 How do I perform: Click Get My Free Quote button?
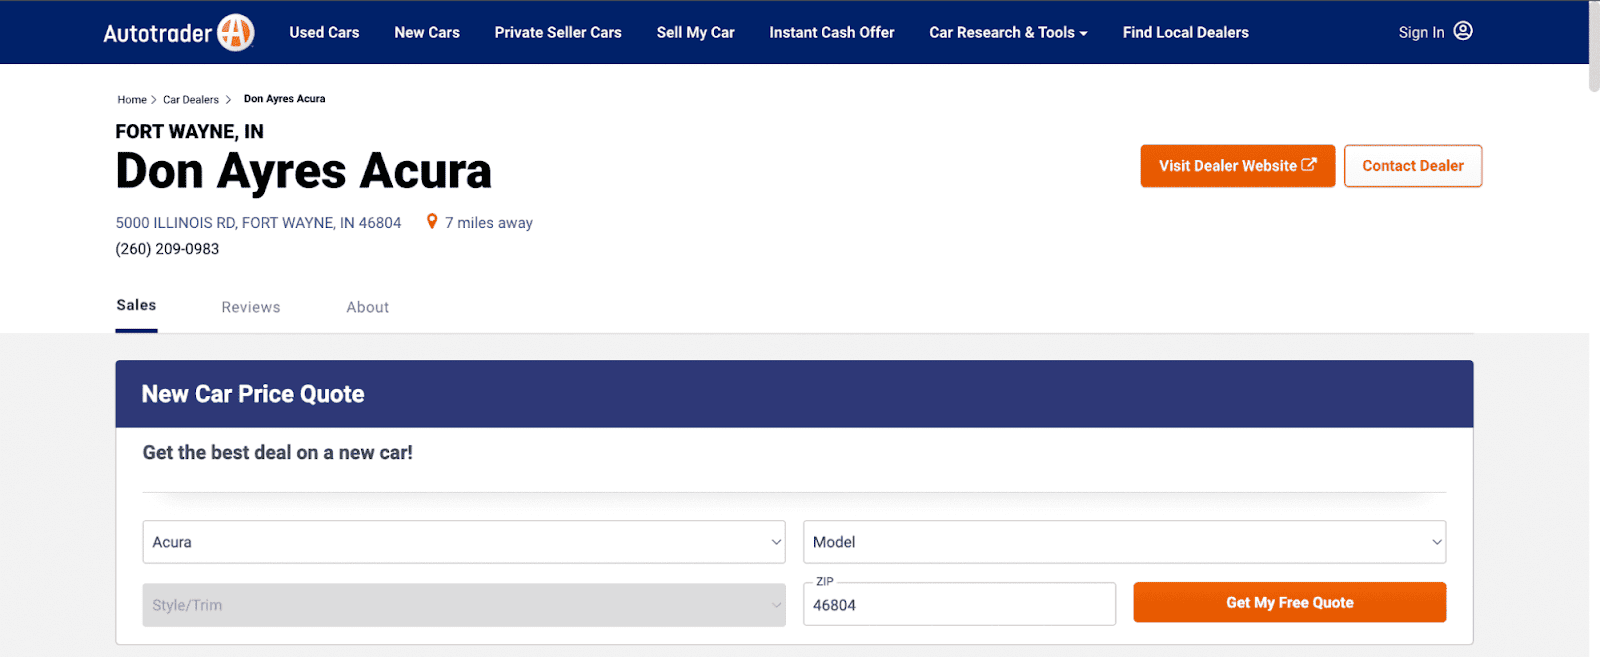coord(1290,602)
